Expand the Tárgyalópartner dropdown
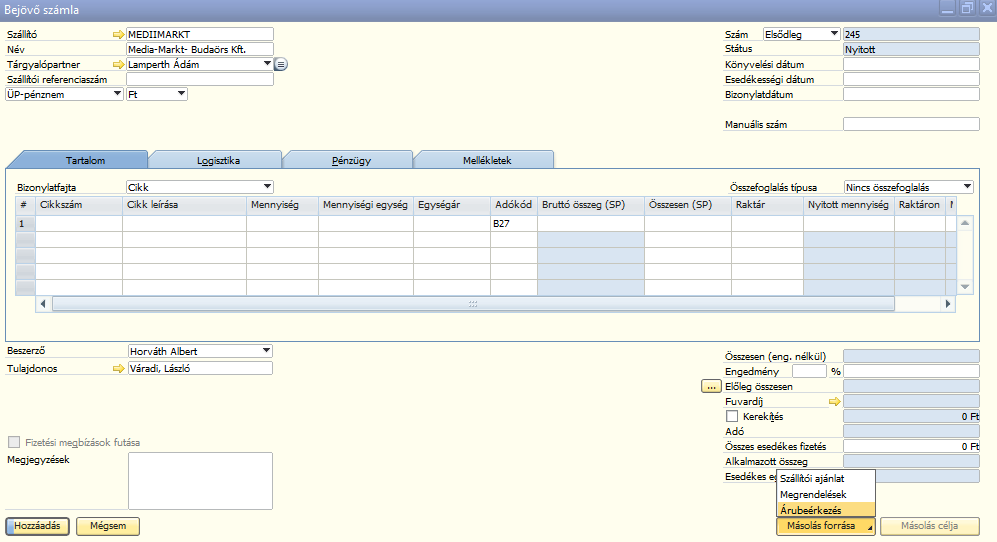Viewport: 997px width, 542px height. (267, 64)
